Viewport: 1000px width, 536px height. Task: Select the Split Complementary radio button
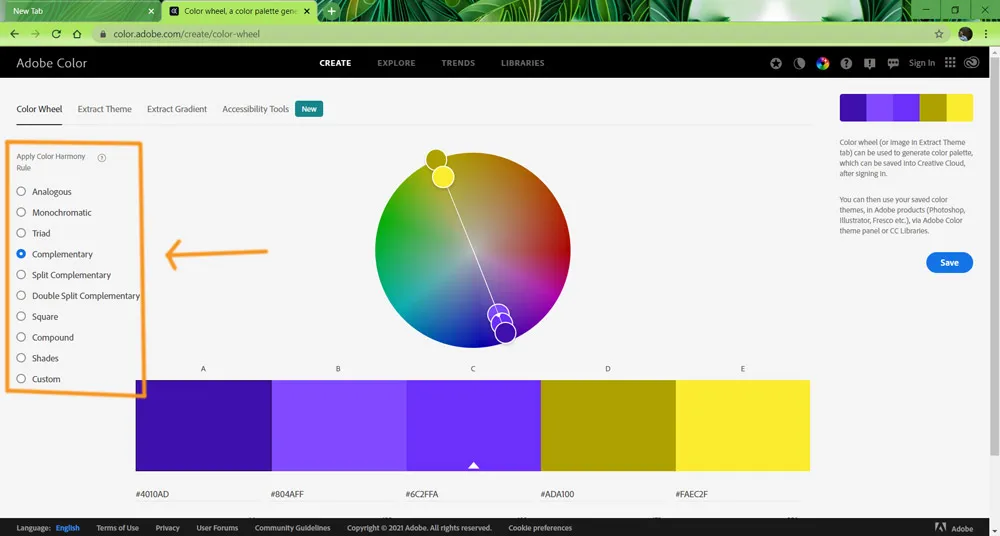coord(22,275)
